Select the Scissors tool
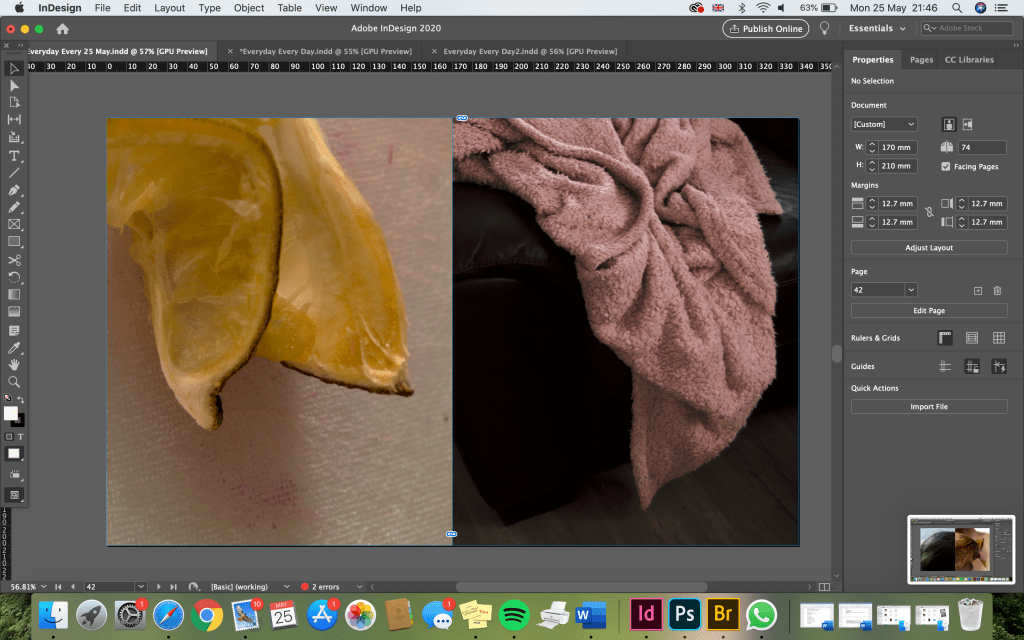This screenshot has width=1024, height=640. tap(14, 260)
